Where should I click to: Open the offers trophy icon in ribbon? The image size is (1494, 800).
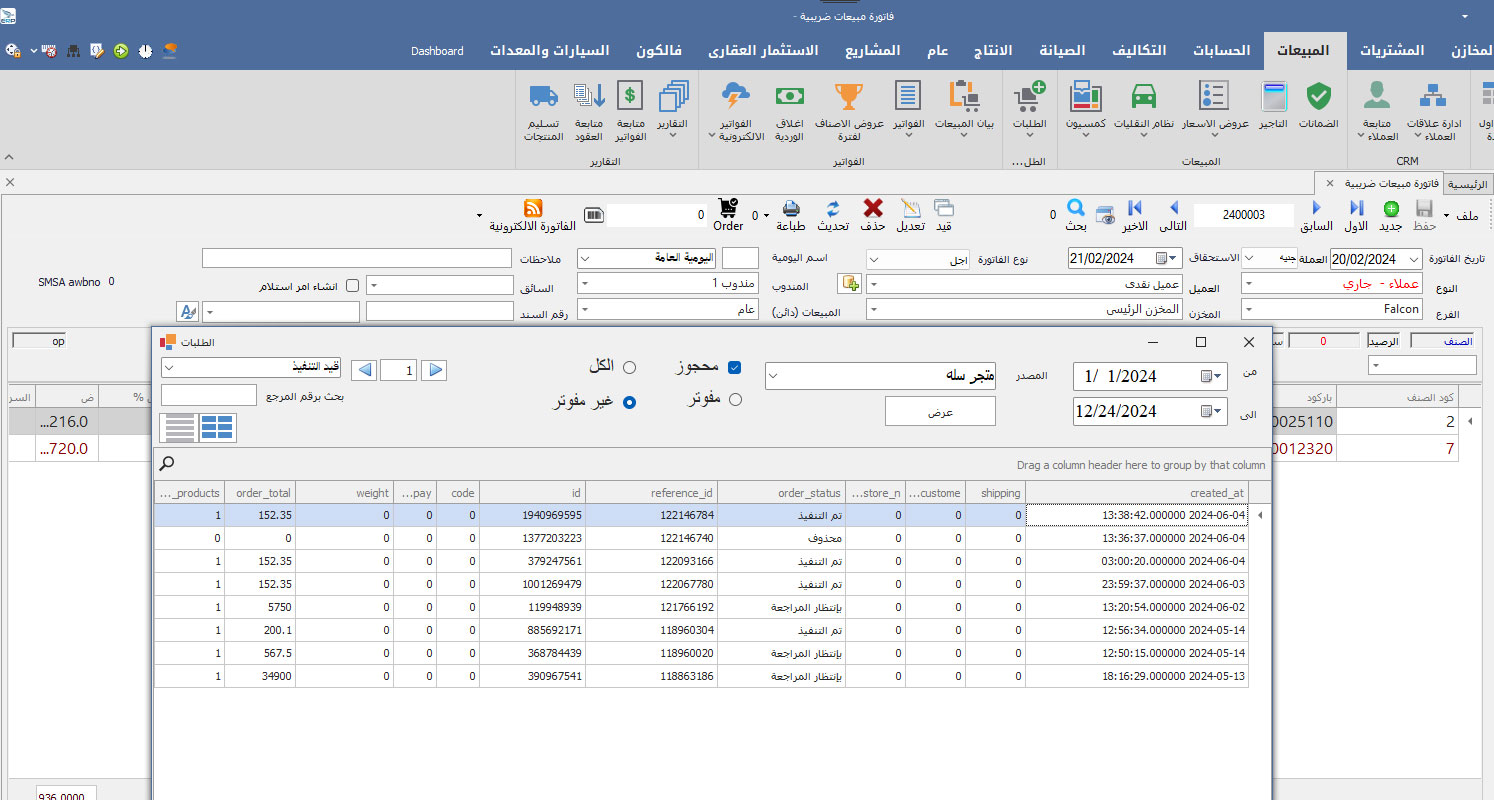click(848, 97)
